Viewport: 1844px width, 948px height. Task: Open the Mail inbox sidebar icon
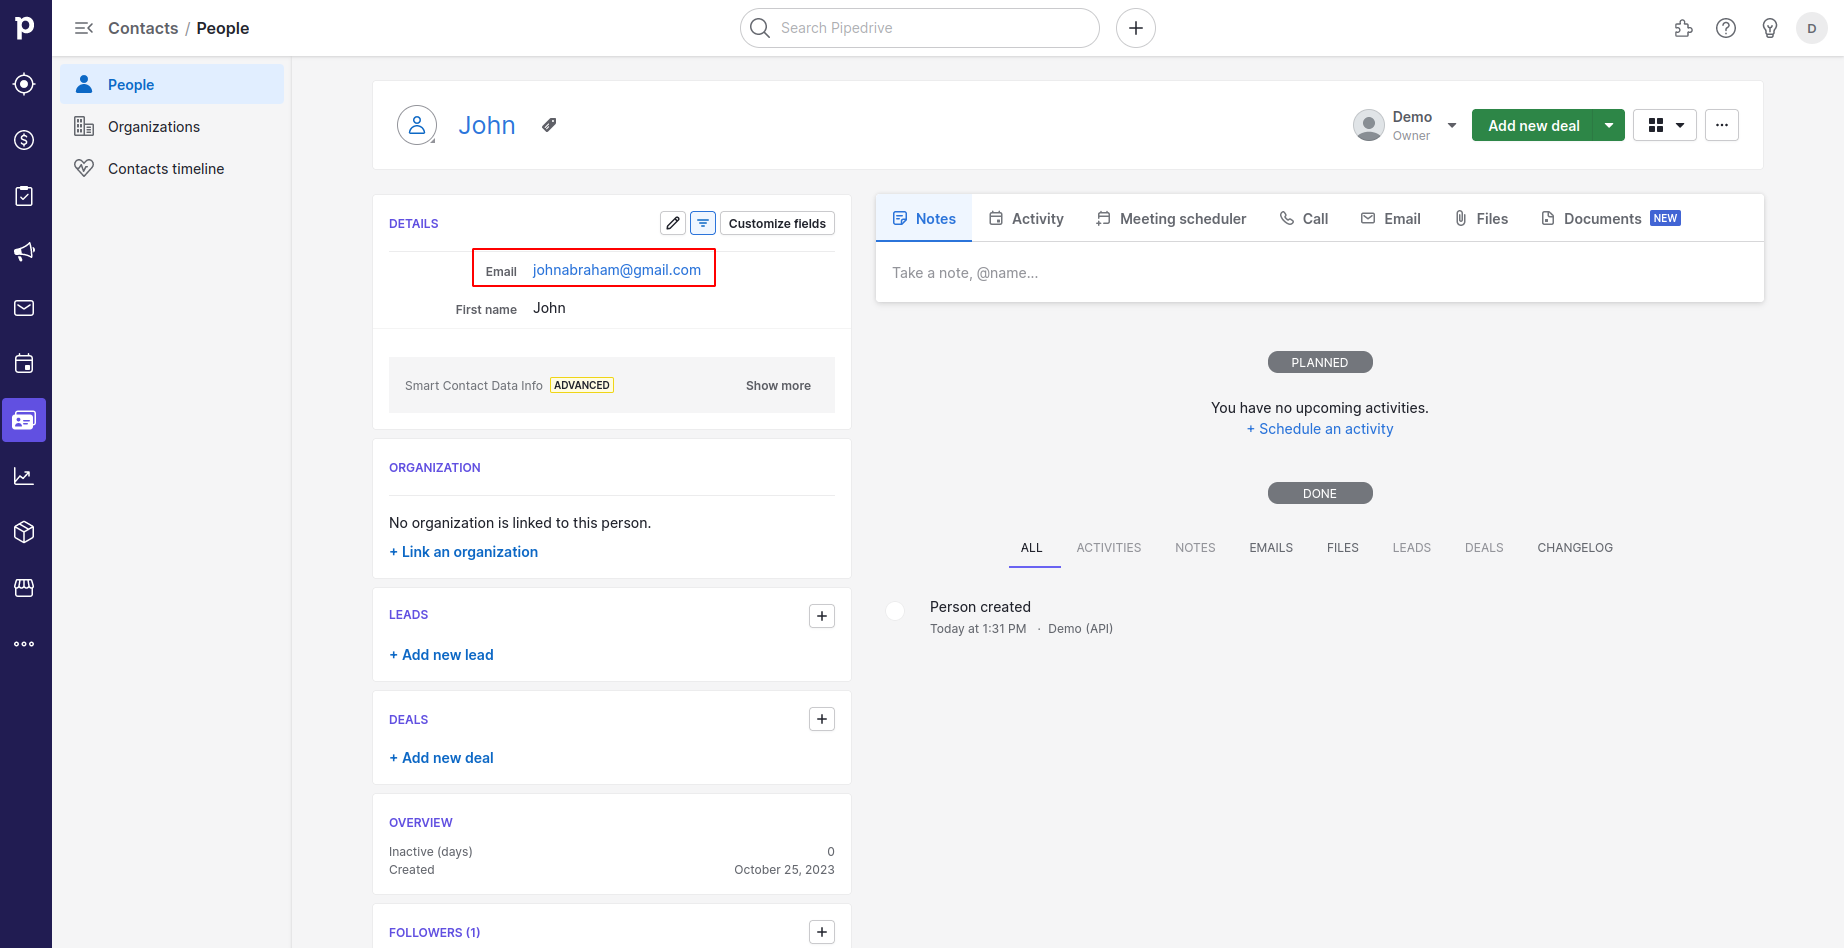coord(24,308)
